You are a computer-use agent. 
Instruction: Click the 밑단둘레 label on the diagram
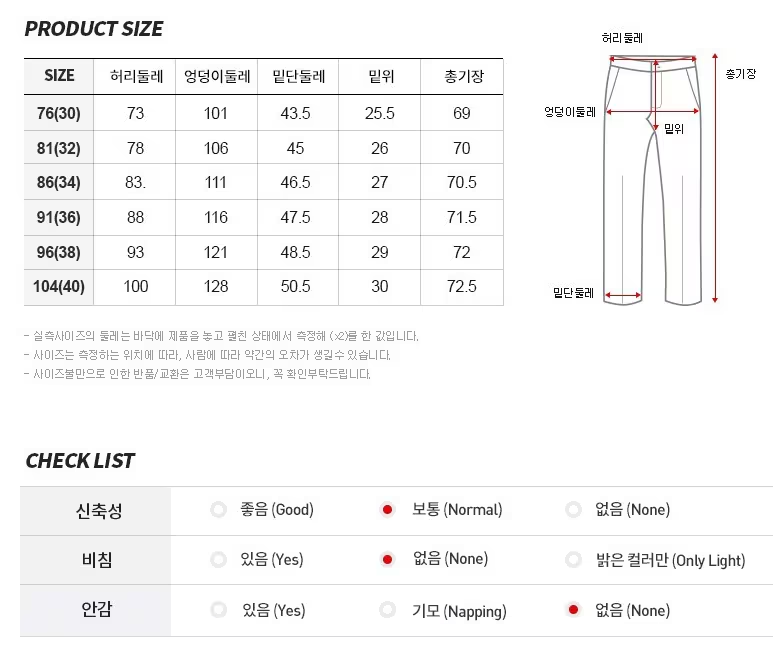573,293
